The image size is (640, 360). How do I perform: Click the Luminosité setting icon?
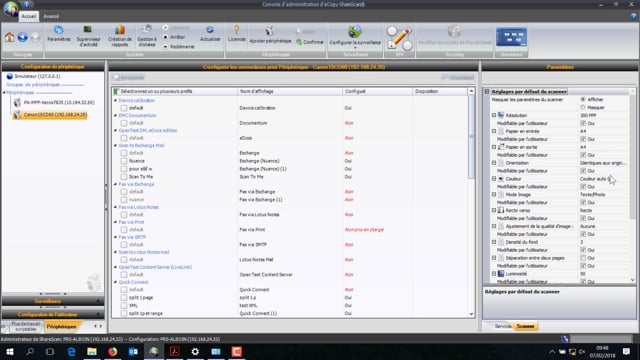501,274
